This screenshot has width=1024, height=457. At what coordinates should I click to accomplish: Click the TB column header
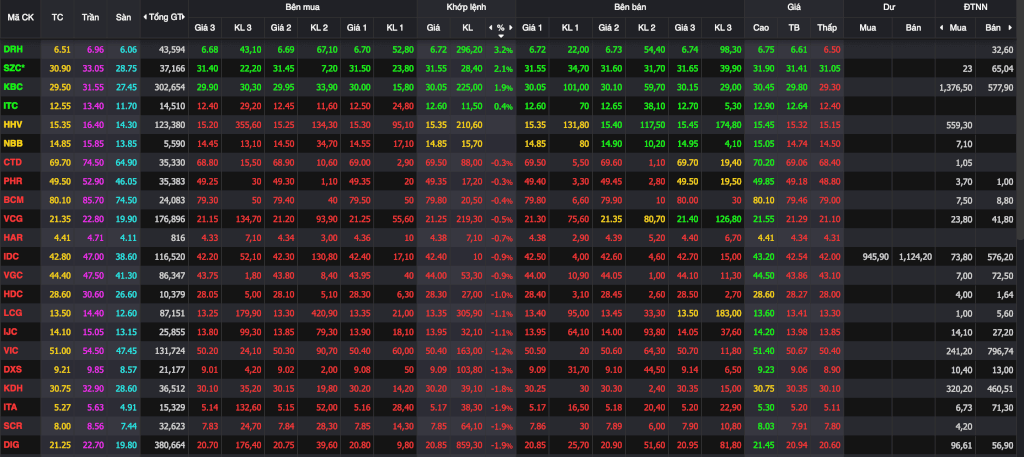point(793,27)
